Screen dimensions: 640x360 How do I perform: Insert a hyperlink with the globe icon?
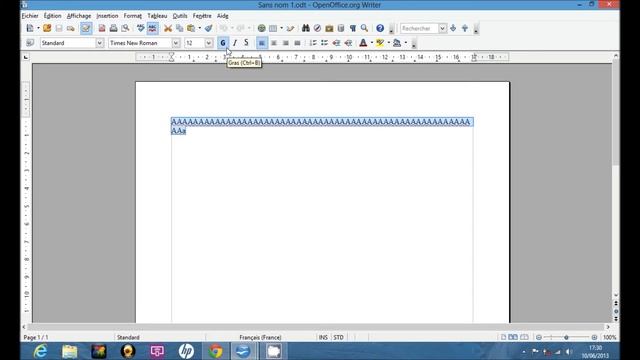[261, 28]
